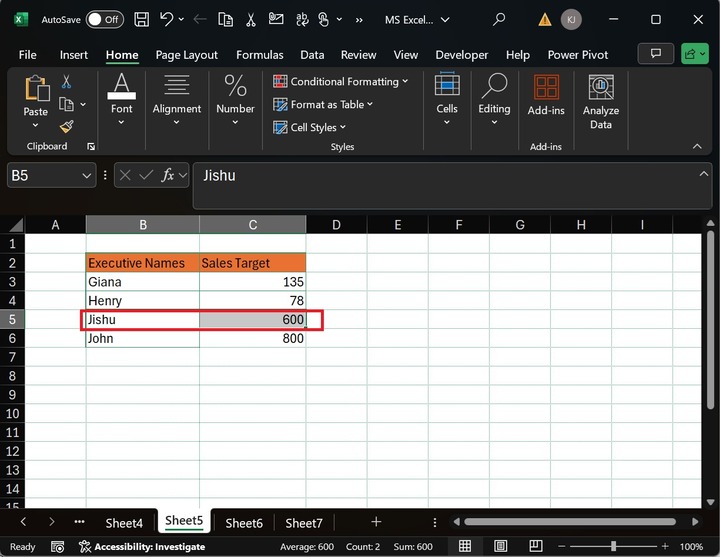This screenshot has height=557, width=720.
Task: Select the cell containing John
Action: point(142,338)
